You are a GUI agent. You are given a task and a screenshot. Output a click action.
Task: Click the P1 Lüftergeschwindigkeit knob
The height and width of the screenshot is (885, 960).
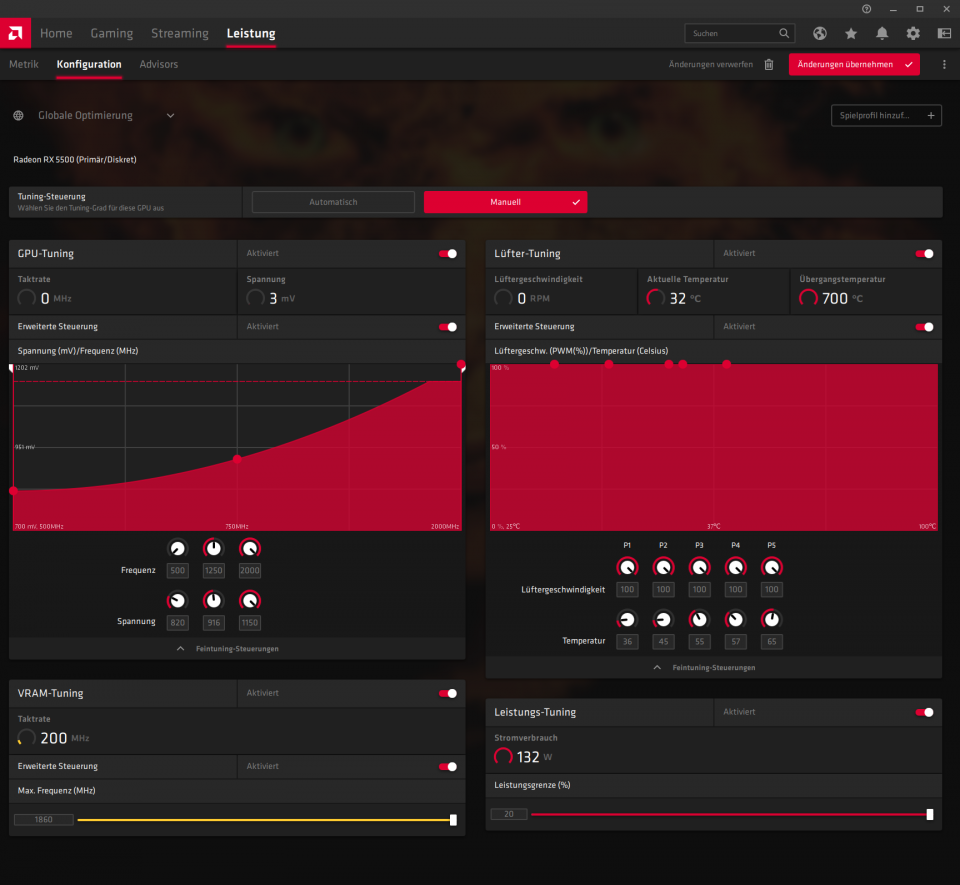click(x=627, y=567)
